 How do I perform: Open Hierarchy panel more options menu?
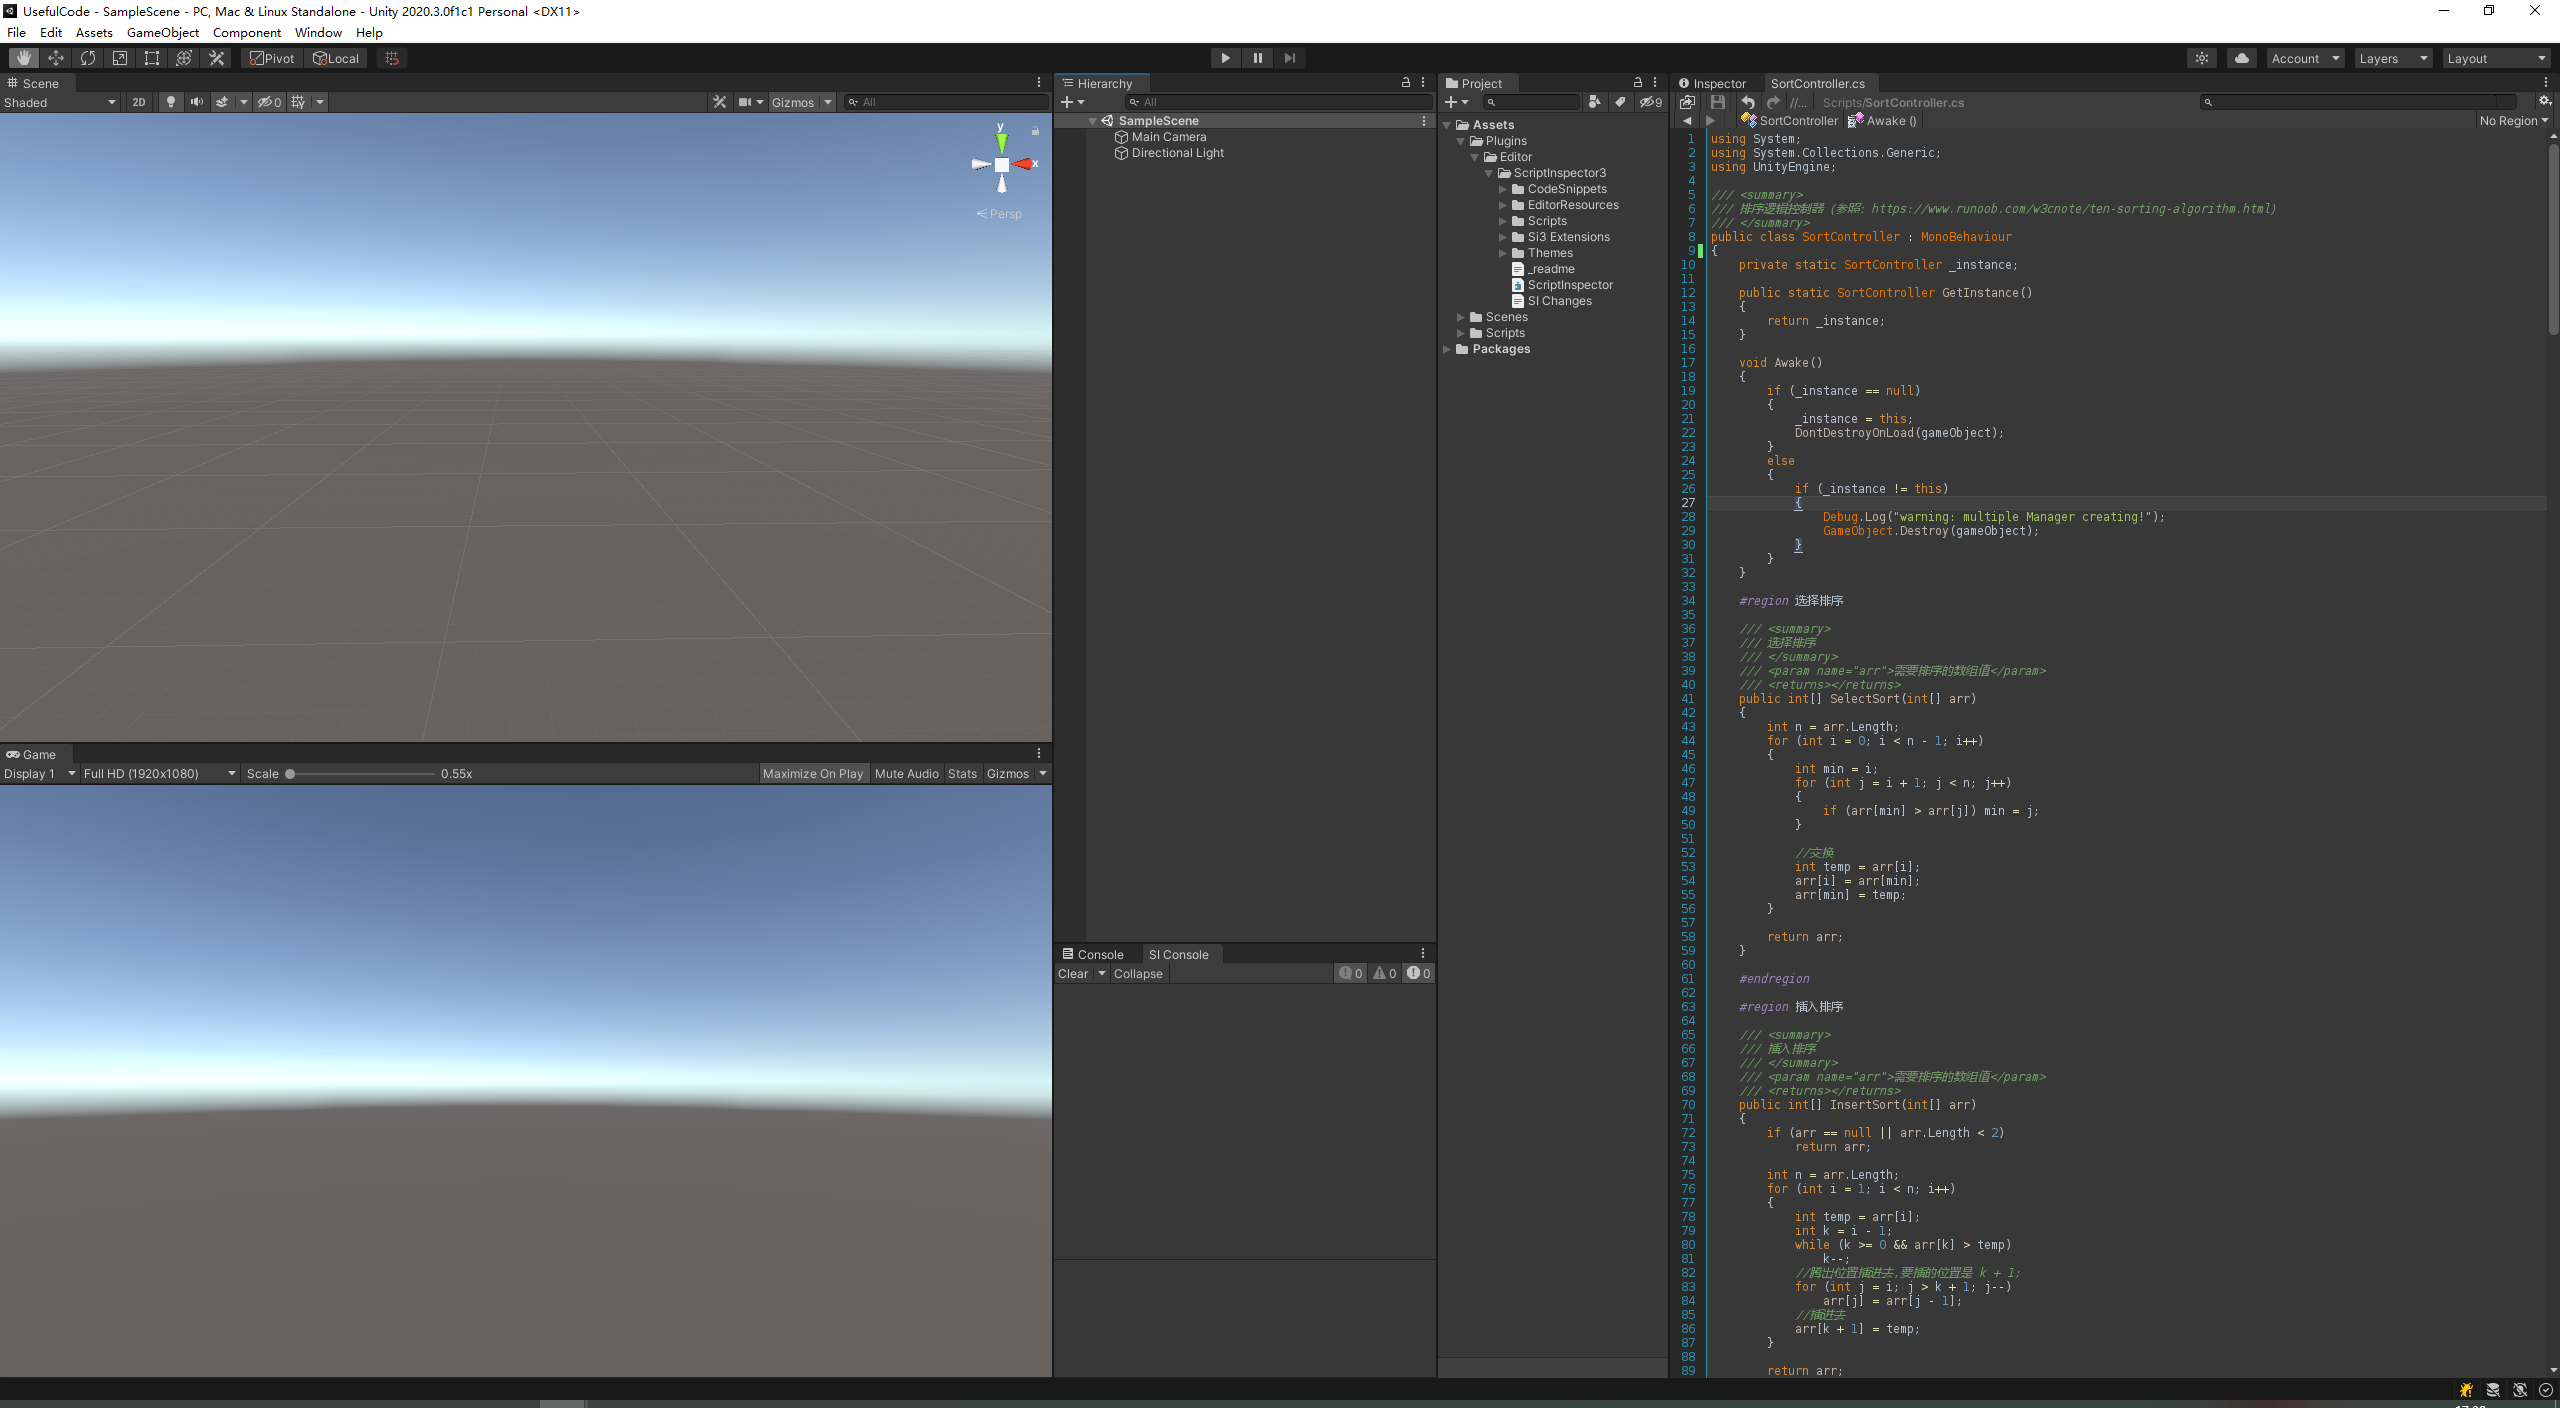click(1423, 83)
